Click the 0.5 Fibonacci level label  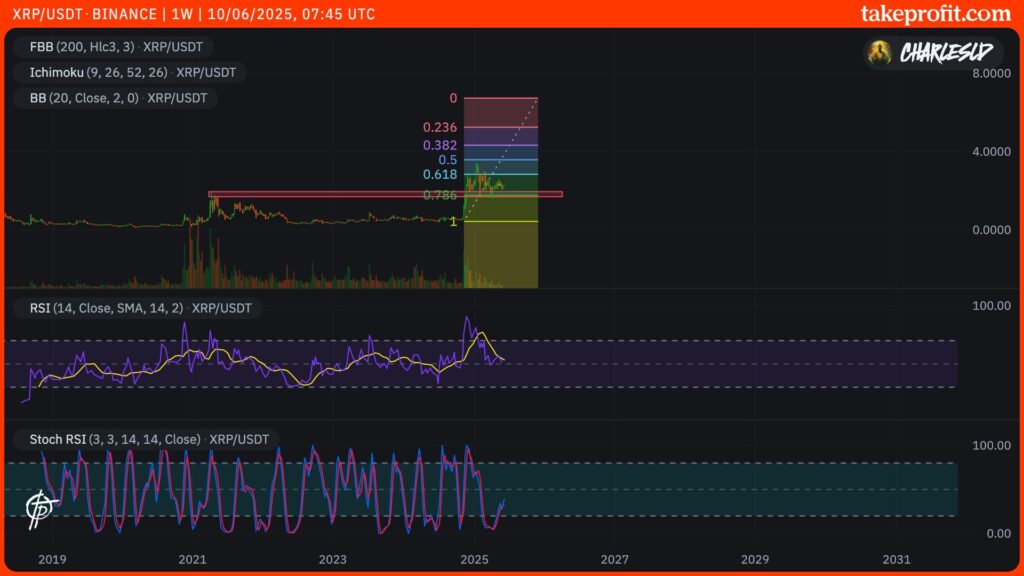click(446, 158)
